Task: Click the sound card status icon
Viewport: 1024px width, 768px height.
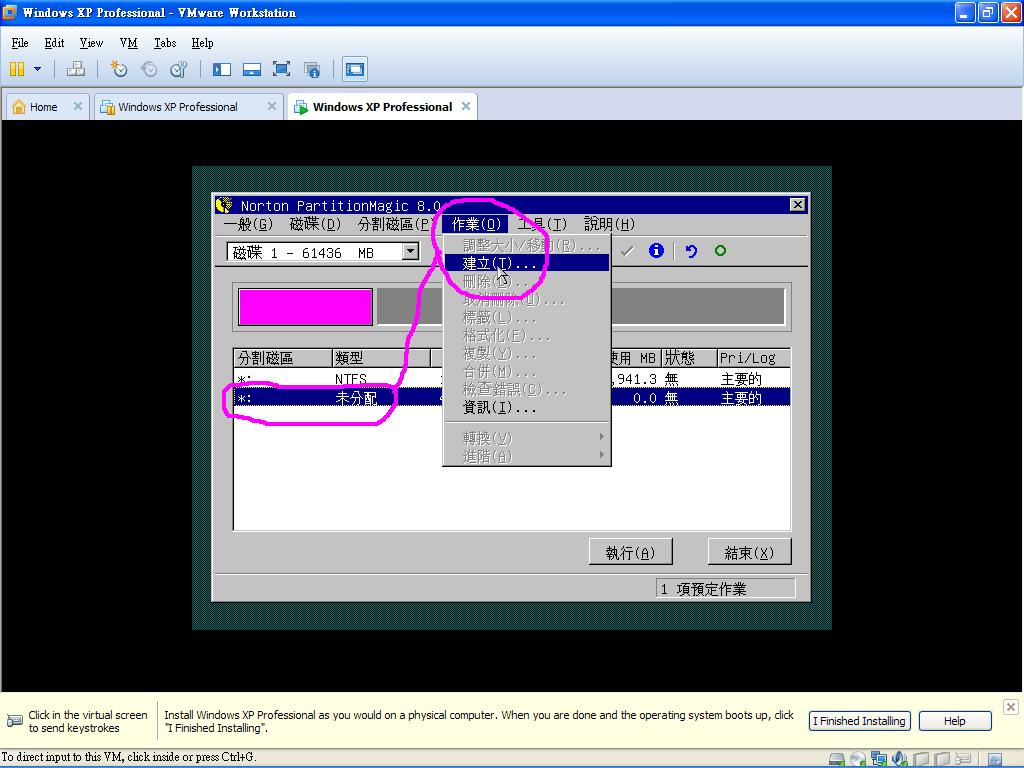Action: click(900, 758)
